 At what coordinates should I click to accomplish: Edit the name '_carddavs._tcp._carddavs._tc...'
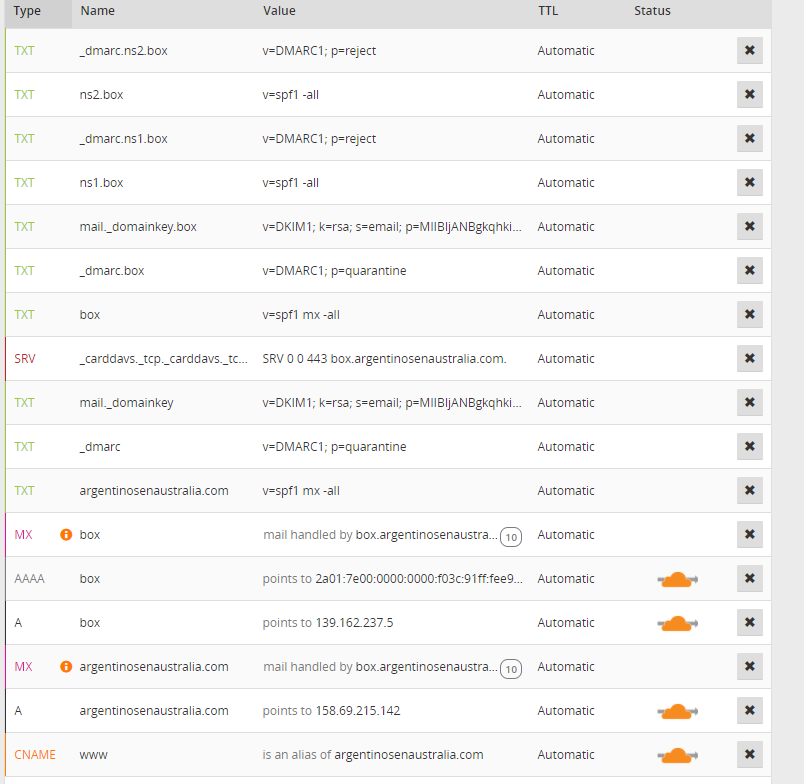[x=164, y=359]
